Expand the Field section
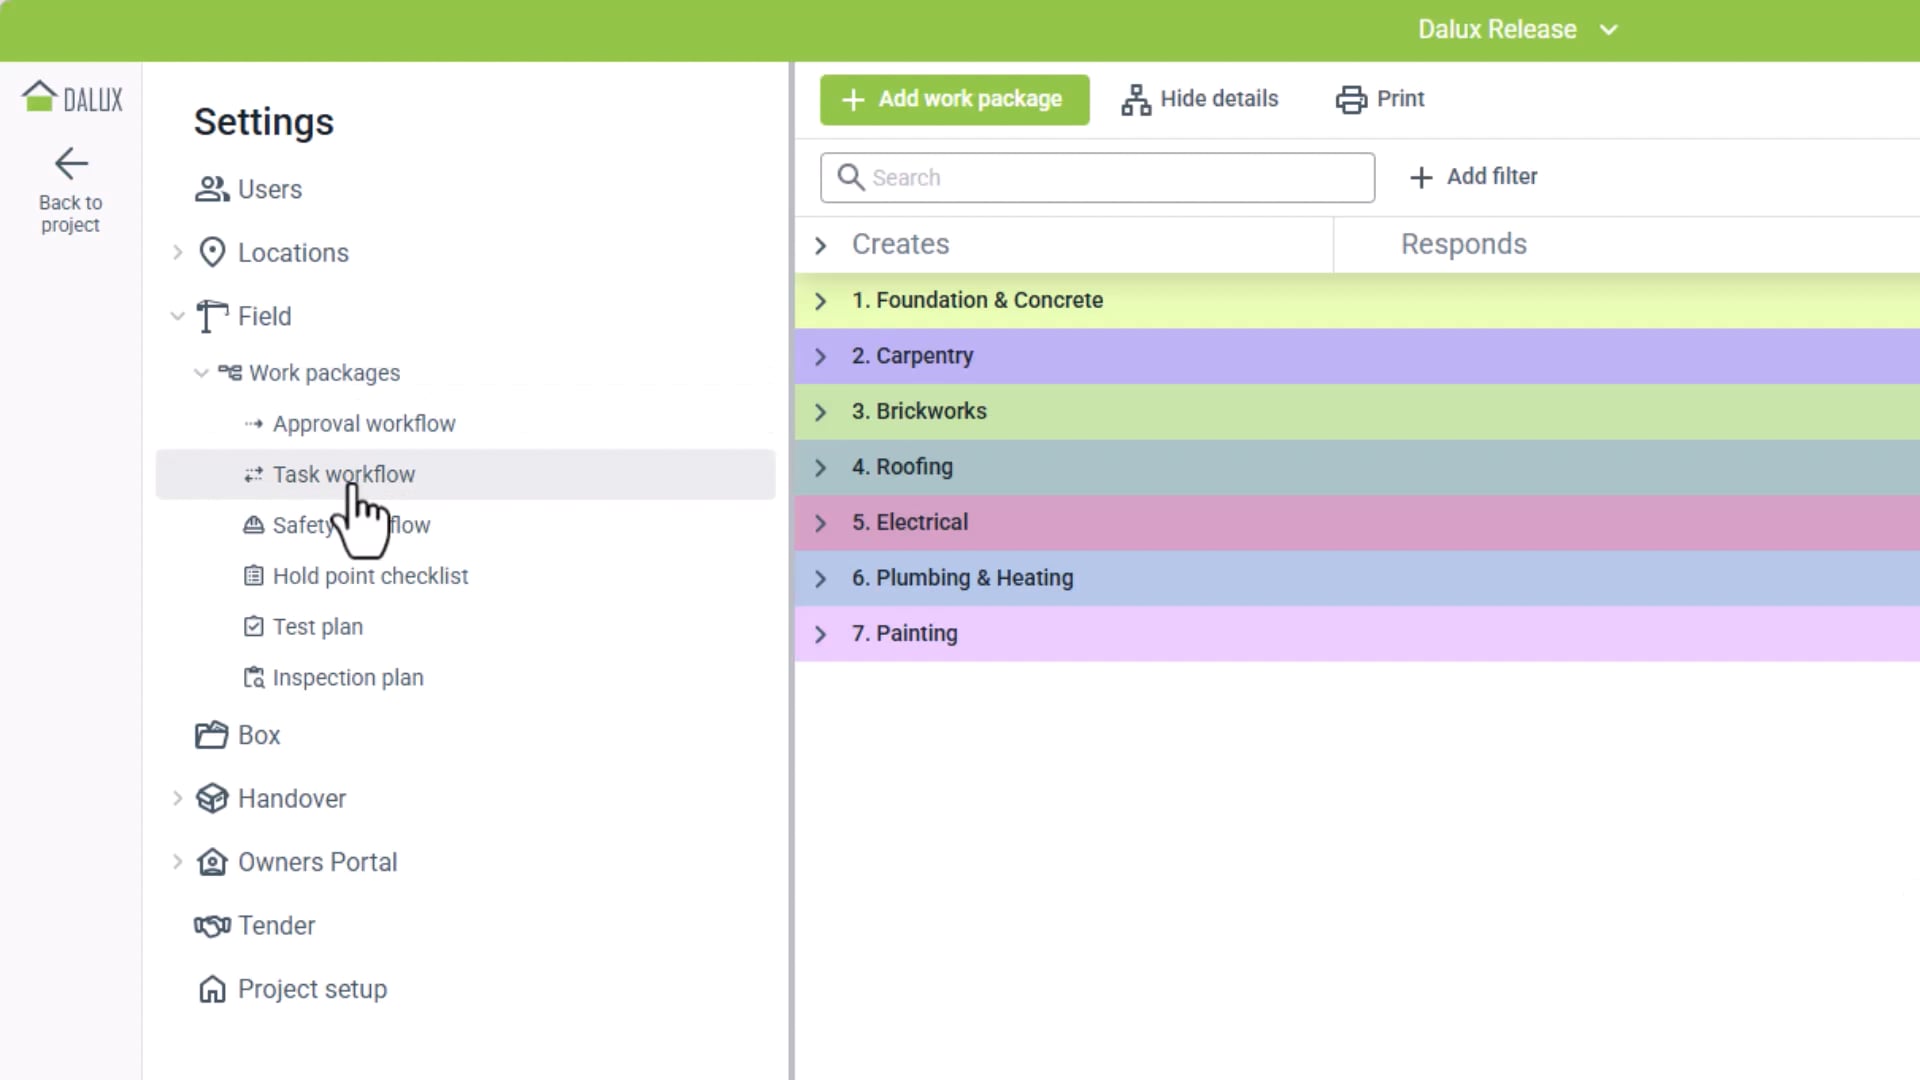 [178, 316]
